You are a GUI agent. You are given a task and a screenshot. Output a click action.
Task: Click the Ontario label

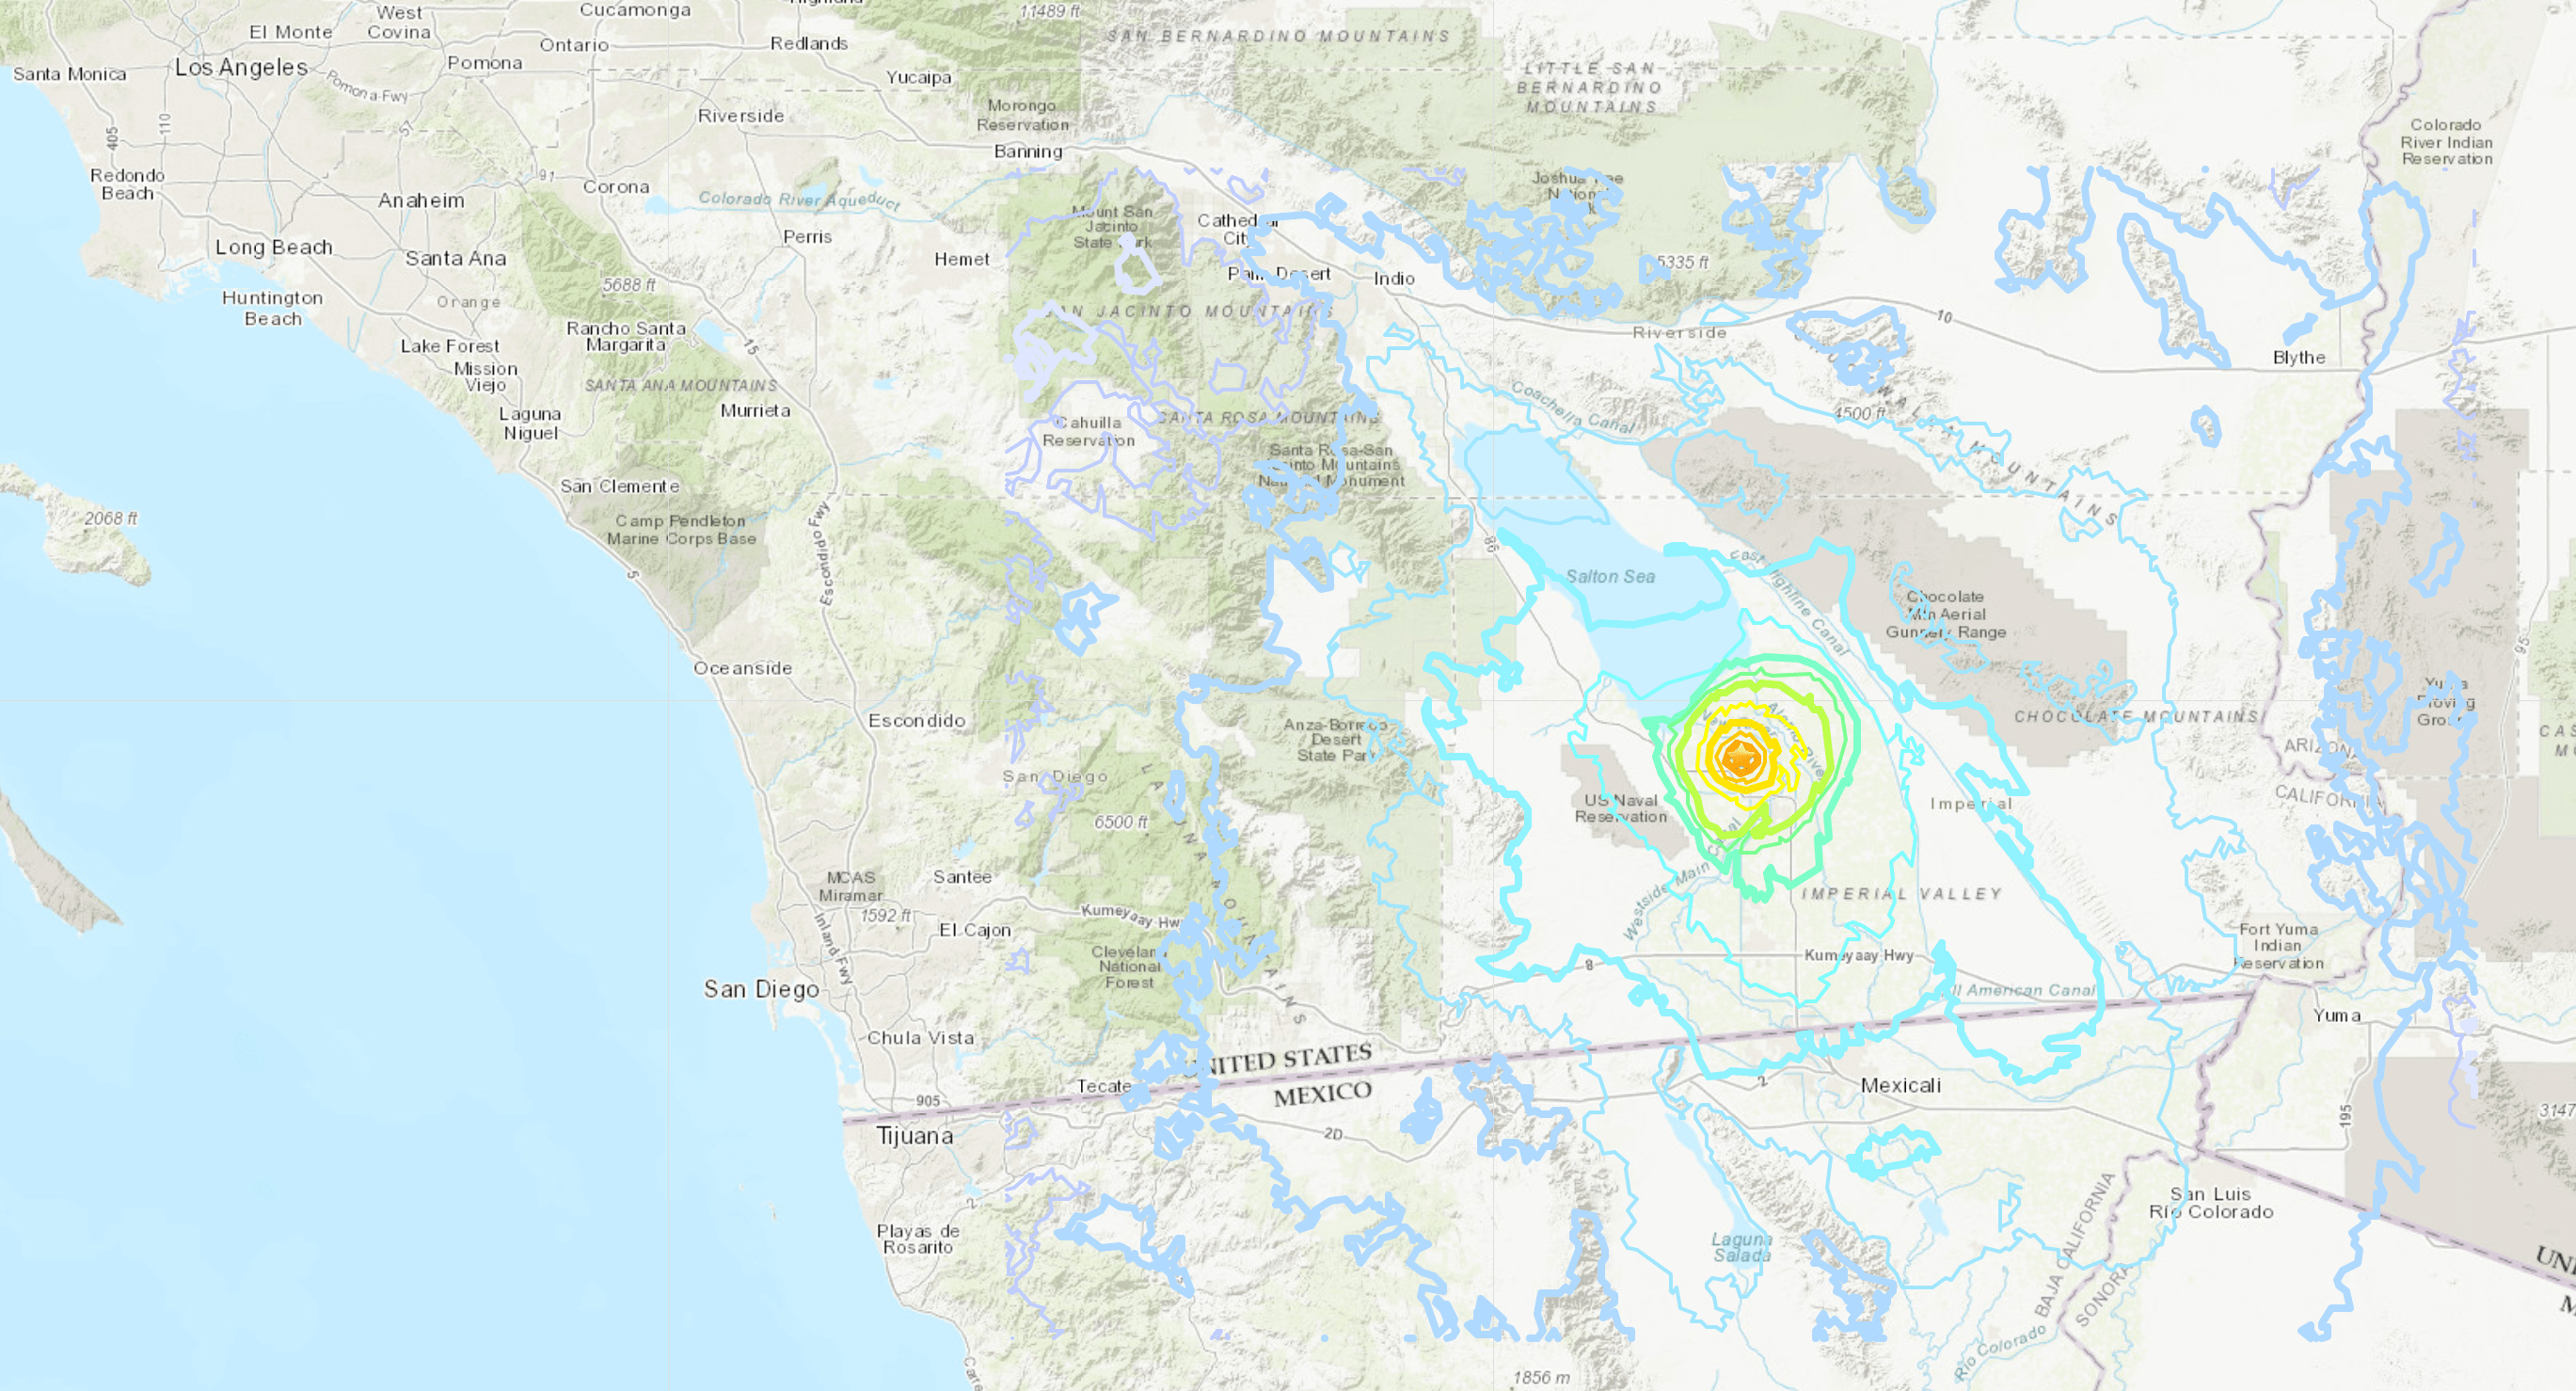[x=574, y=45]
